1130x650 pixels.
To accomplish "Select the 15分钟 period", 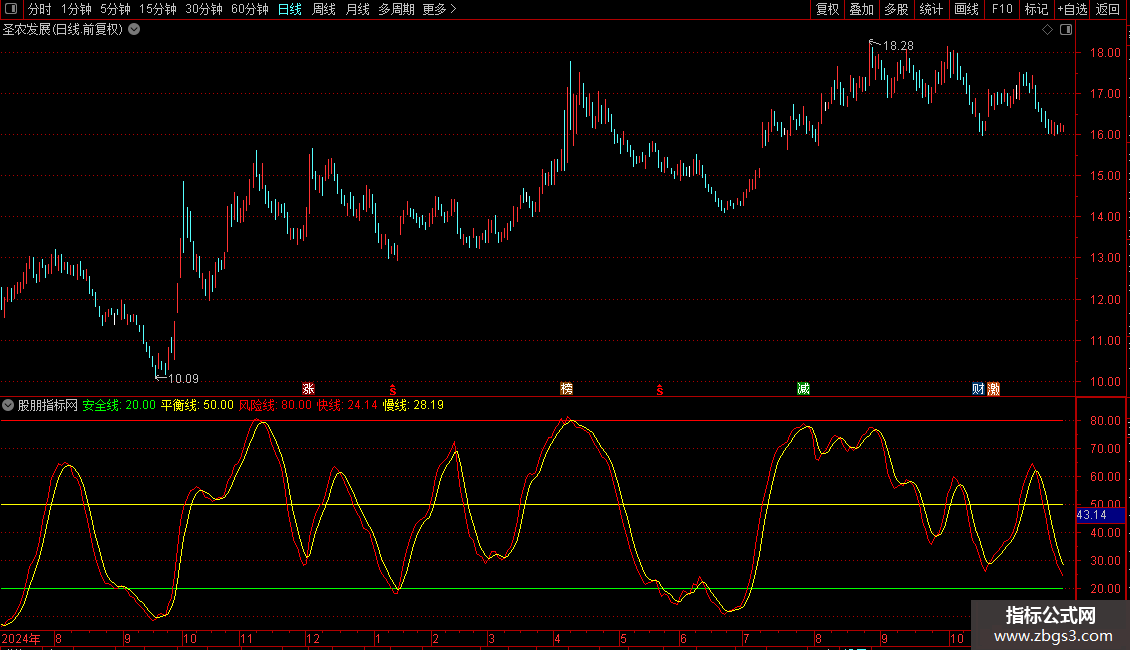I will click(158, 9).
